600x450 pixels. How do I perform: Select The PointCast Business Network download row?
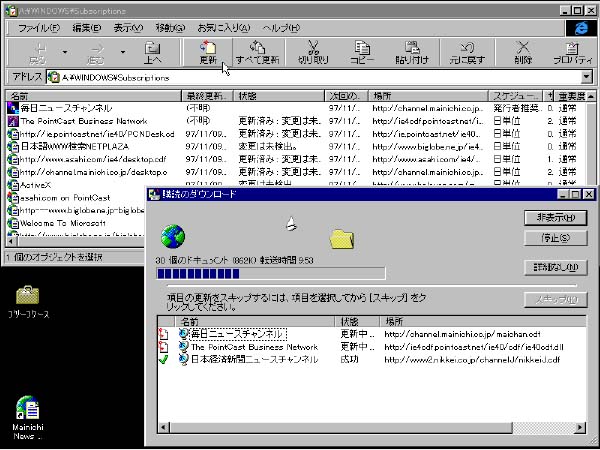(x=371, y=347)
